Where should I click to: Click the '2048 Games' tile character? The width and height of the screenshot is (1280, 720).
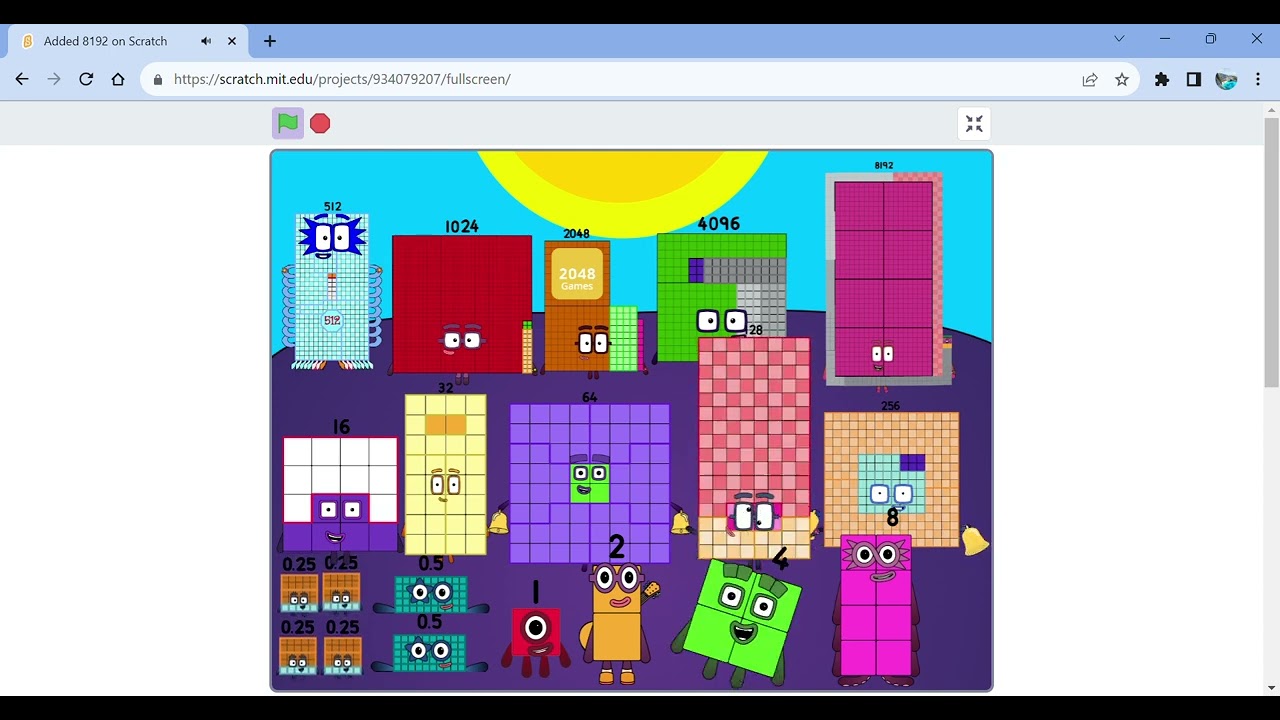[x=577, y=306]
